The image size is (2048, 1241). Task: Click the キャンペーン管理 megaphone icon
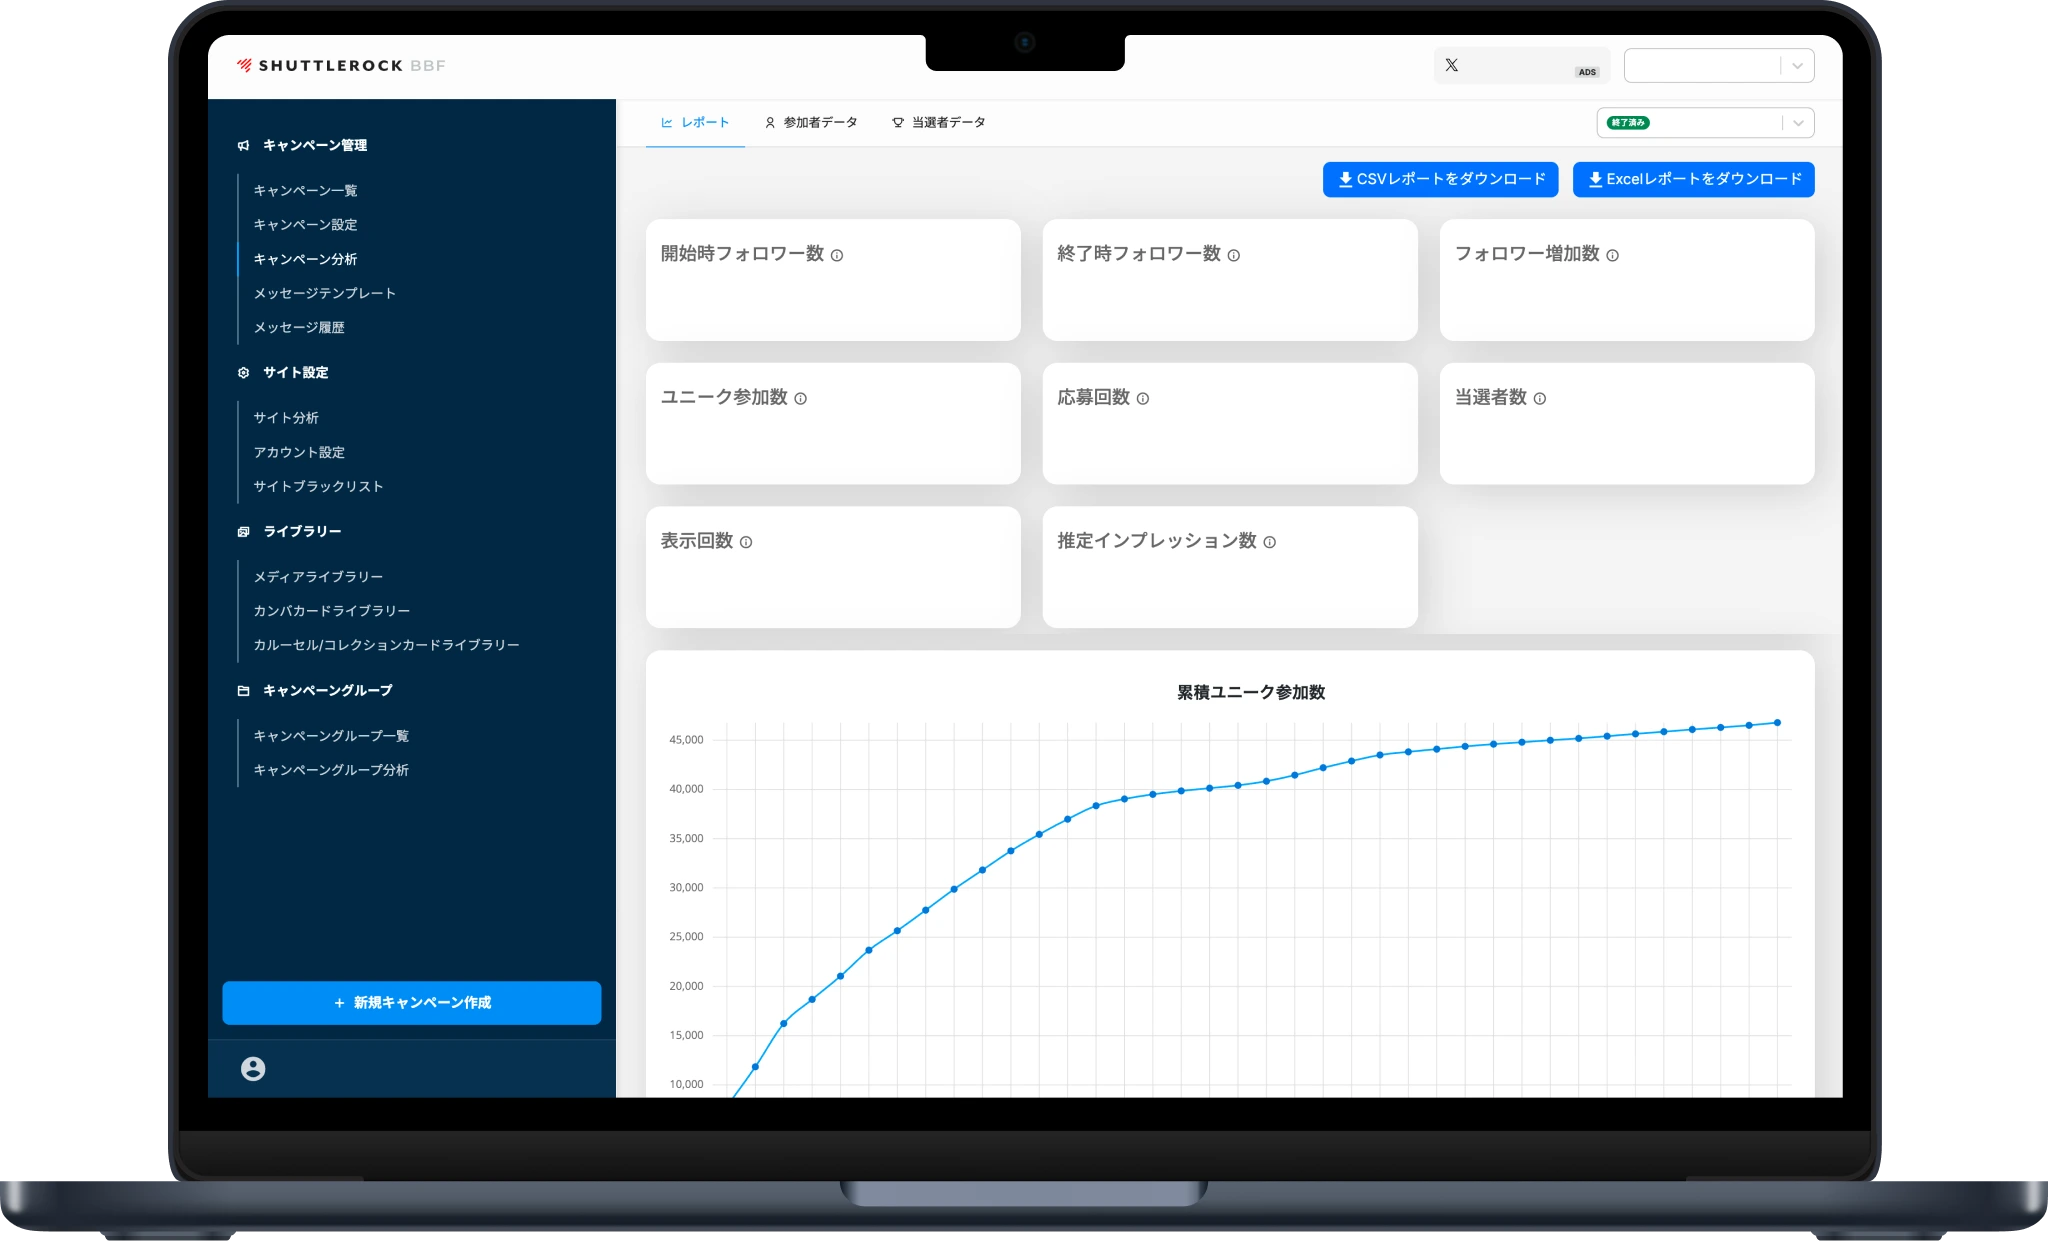243,146
